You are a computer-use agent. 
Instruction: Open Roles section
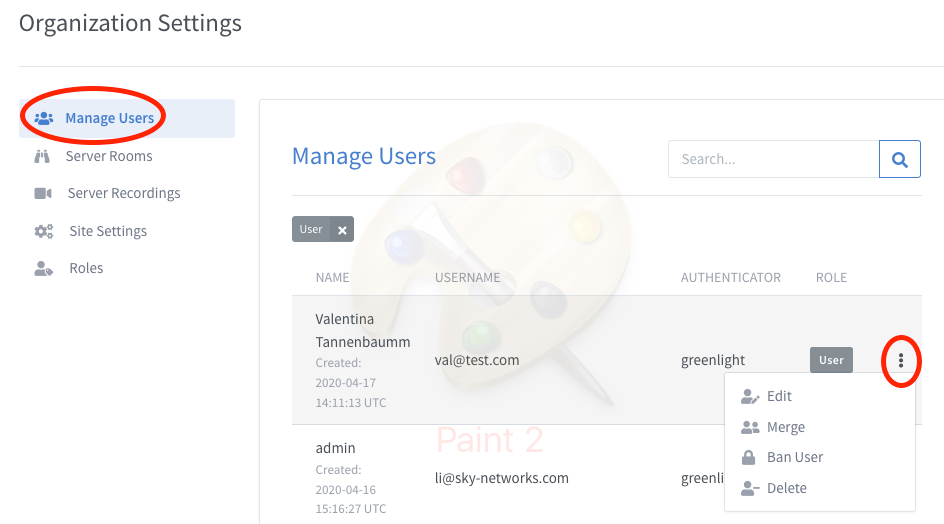pos(86,268)
